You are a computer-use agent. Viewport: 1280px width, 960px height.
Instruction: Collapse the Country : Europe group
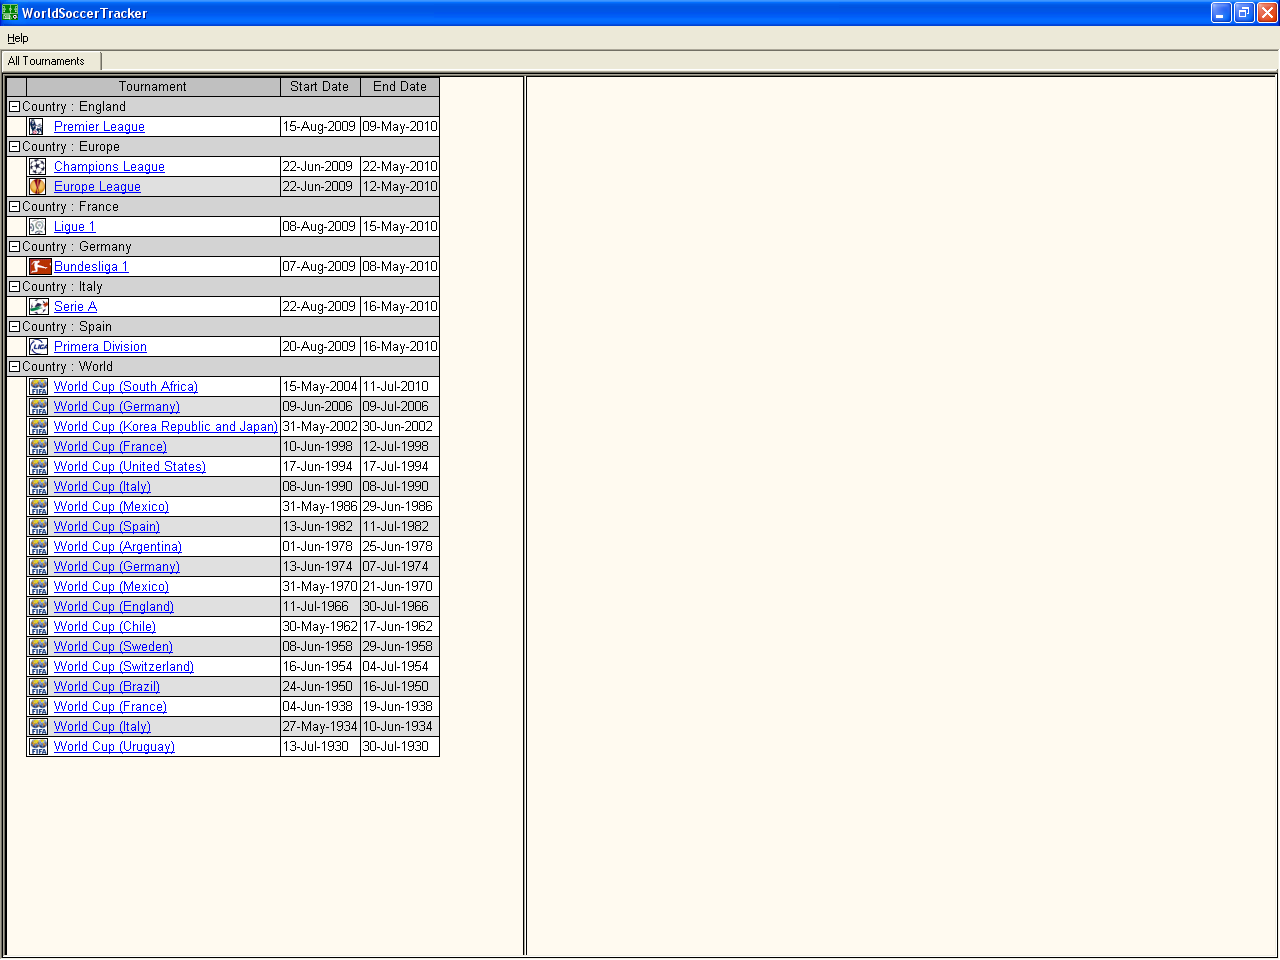click(14, 147)
